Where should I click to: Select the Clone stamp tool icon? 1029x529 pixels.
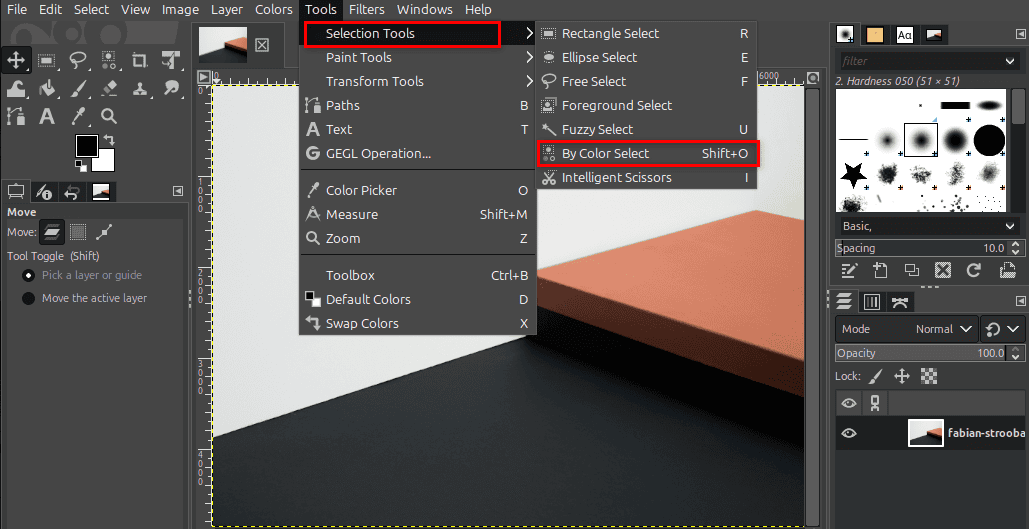[x=139, y=89]
